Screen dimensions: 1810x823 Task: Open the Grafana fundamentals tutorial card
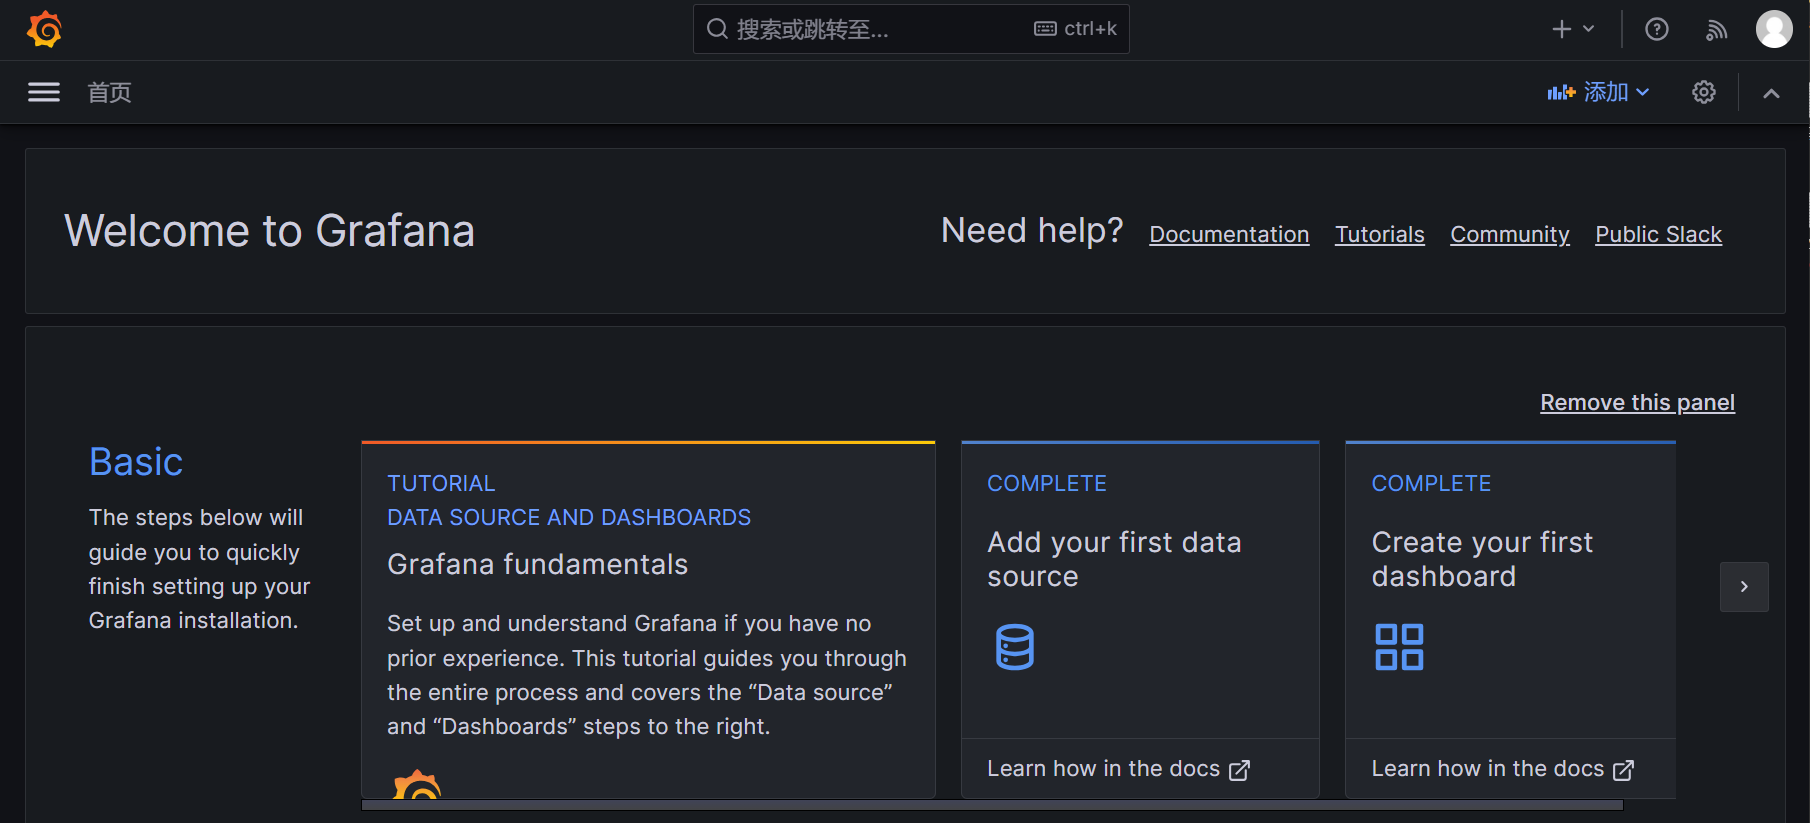pyautogui.click(x=648, y=620)
